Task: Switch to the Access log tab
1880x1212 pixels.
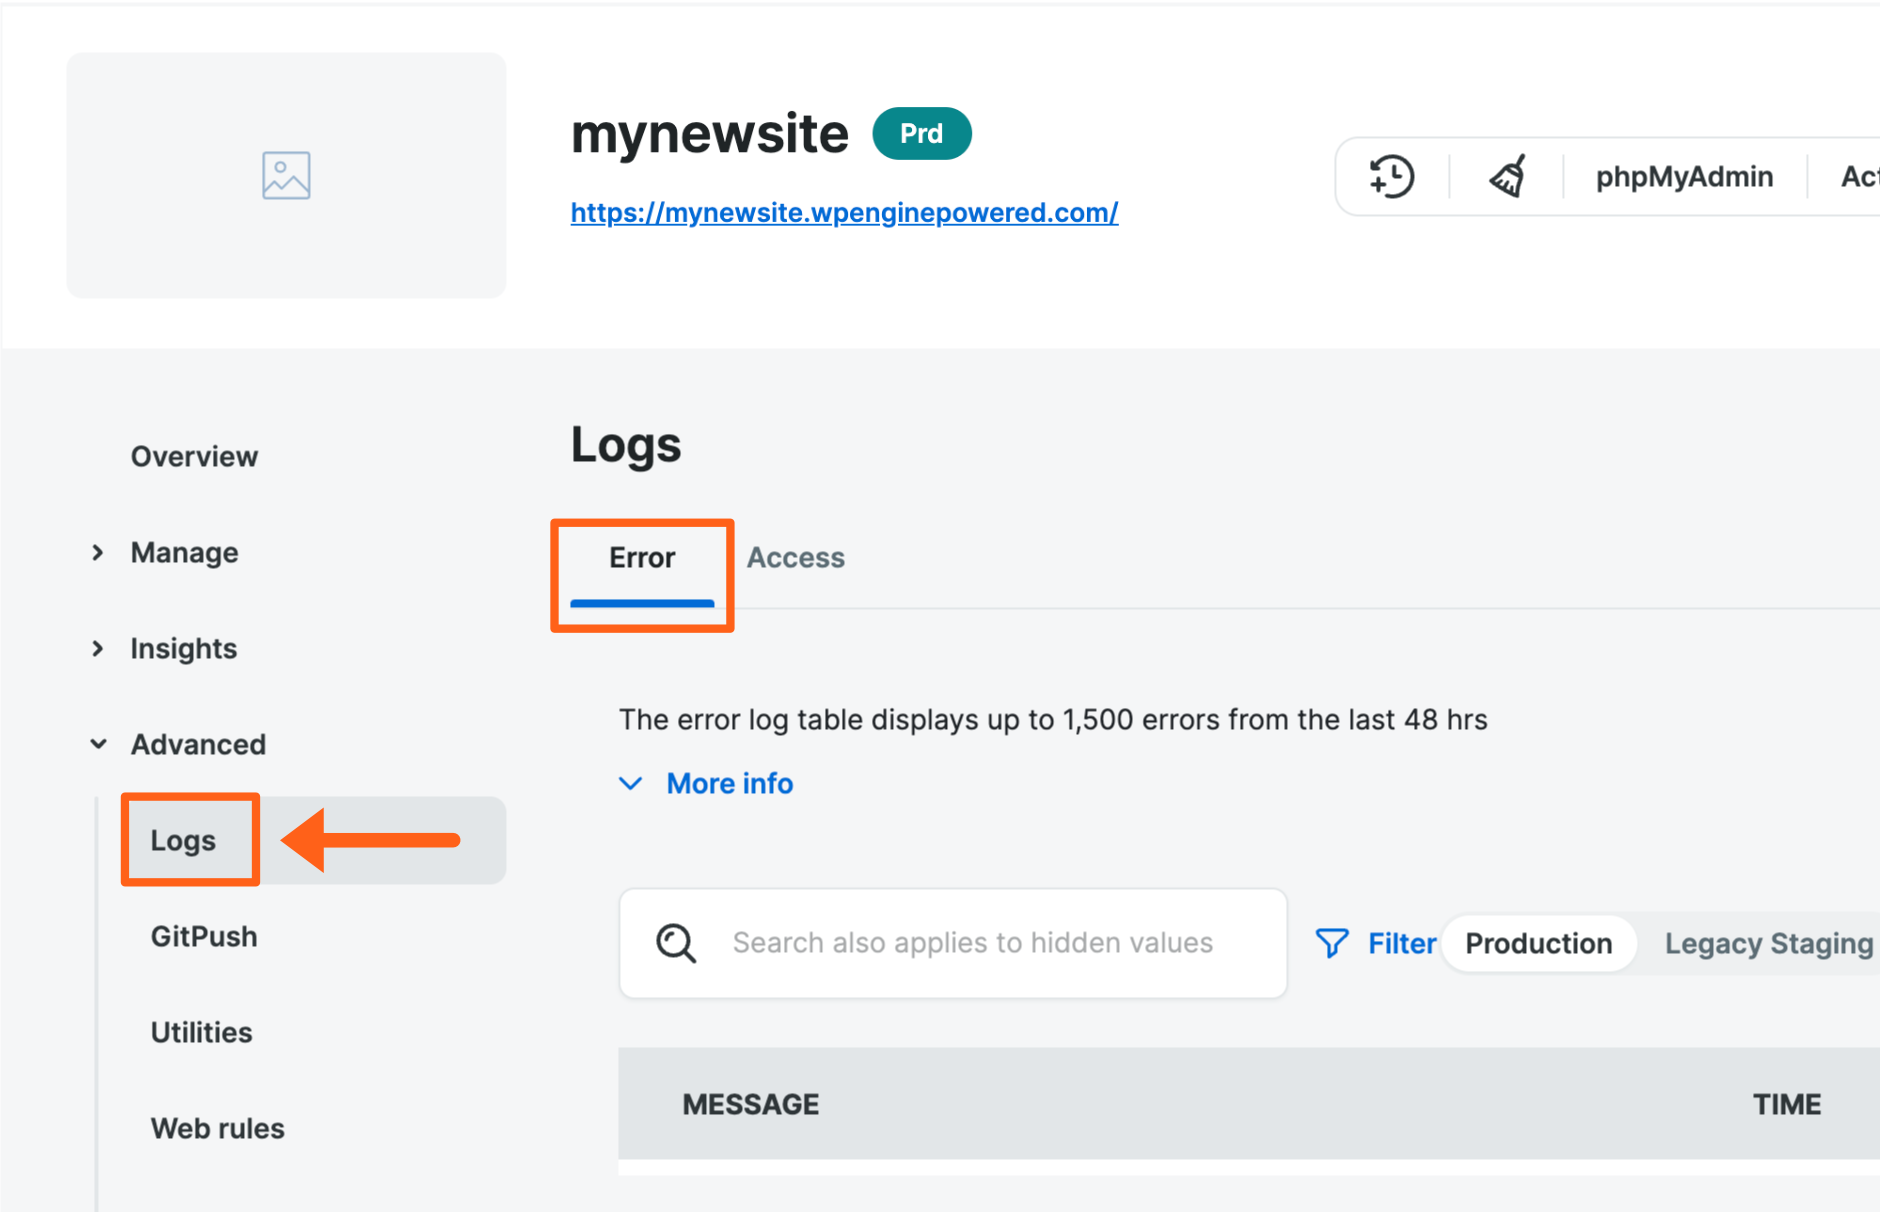Action: pyautogui.click(x=795, y=557)
